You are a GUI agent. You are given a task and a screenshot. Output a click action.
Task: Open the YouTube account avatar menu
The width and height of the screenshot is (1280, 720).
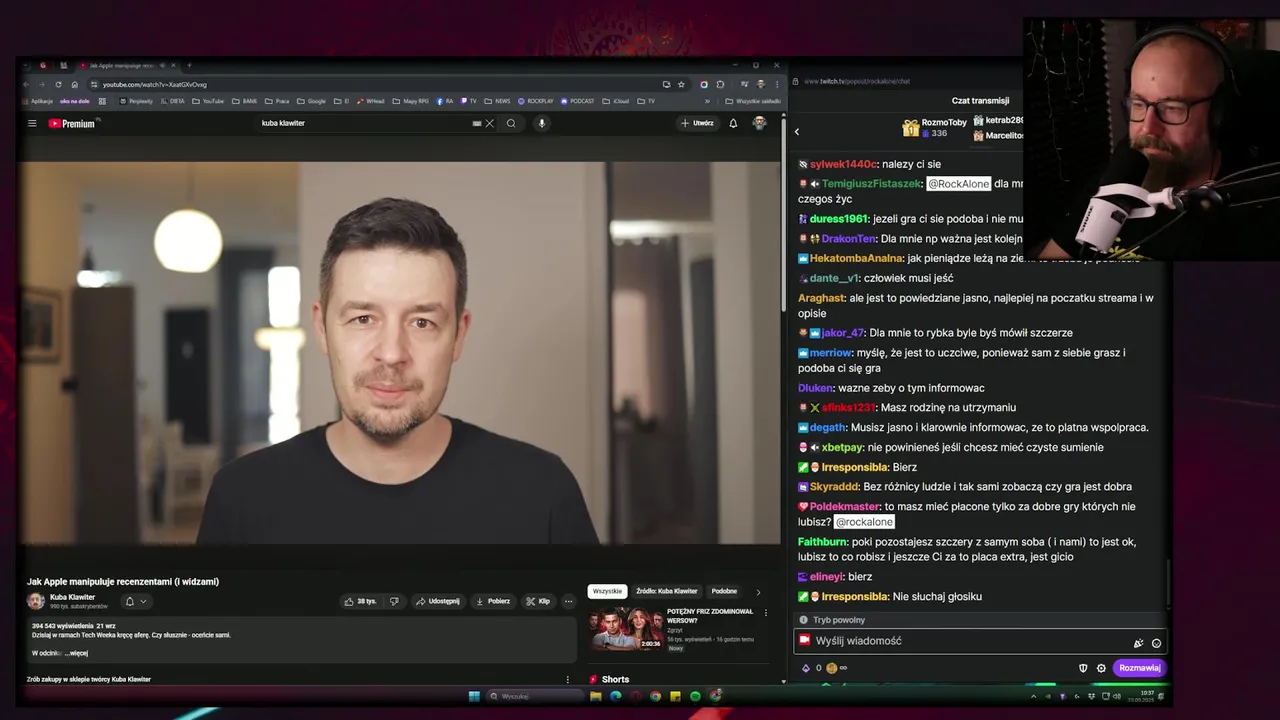tap(759, 123)
